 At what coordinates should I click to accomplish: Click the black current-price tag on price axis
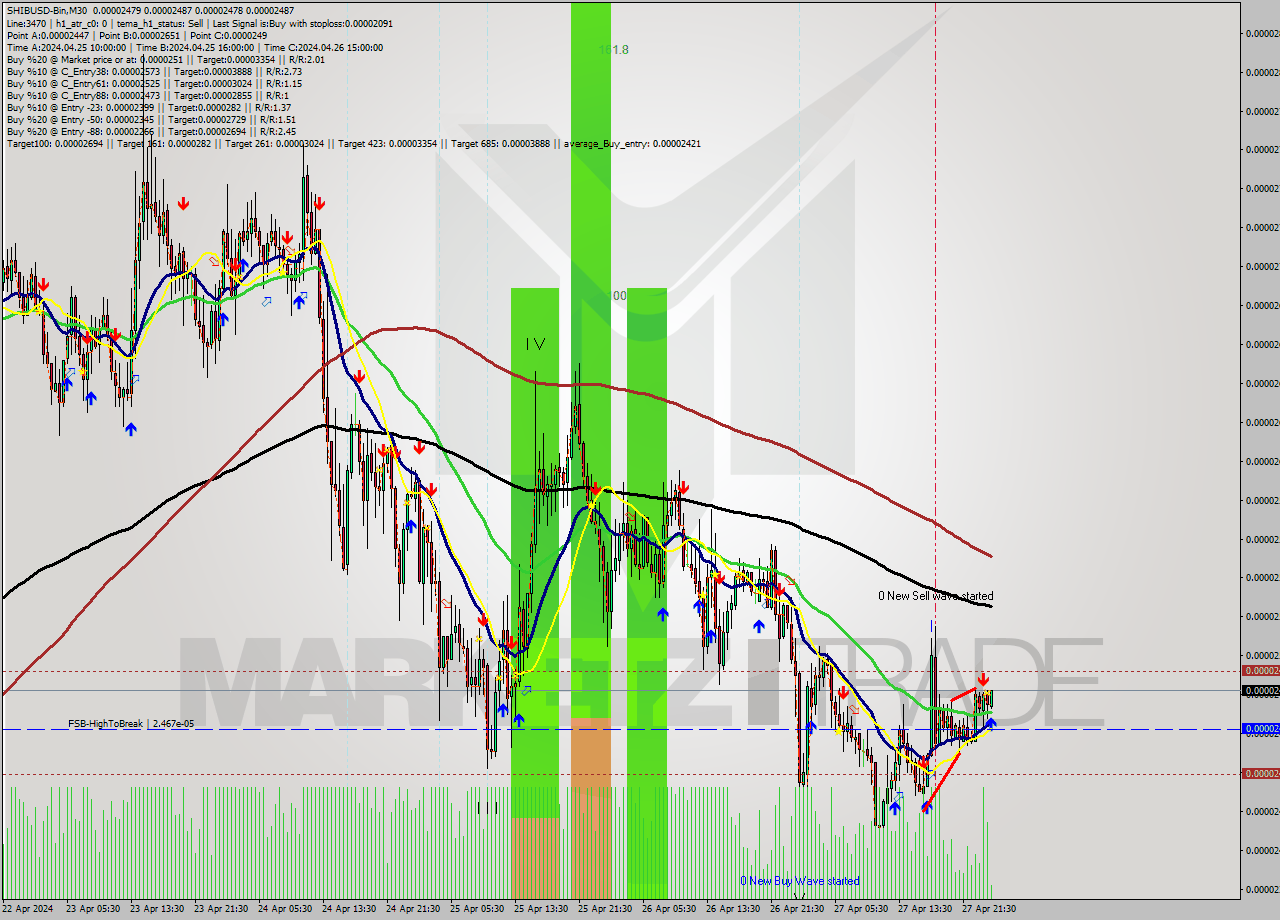[1260, 691]
